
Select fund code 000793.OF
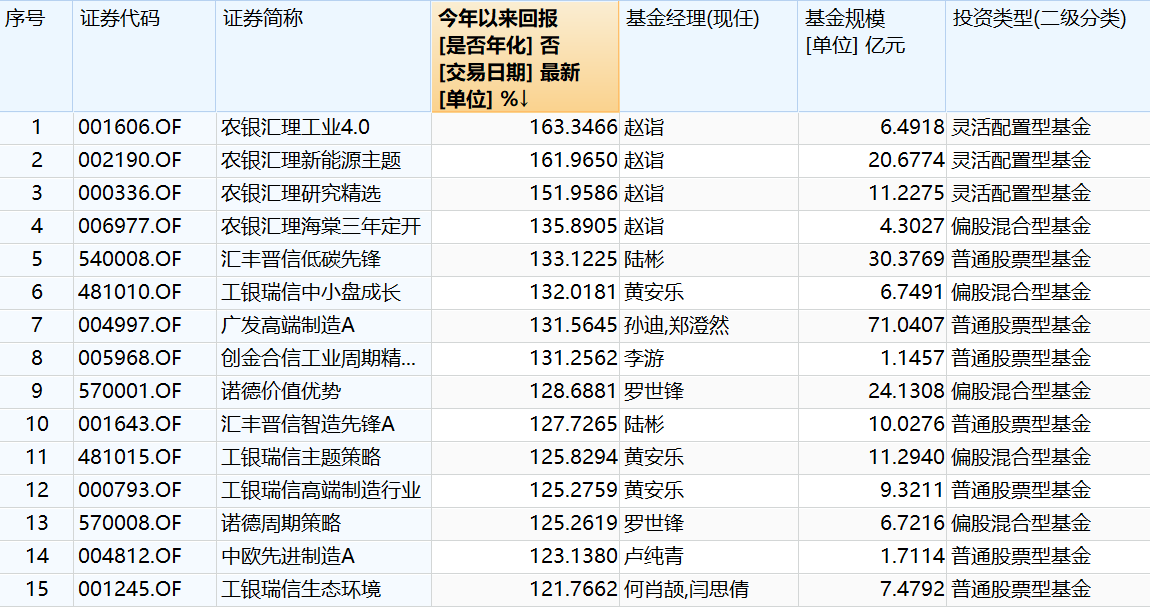tap(130, 490)
